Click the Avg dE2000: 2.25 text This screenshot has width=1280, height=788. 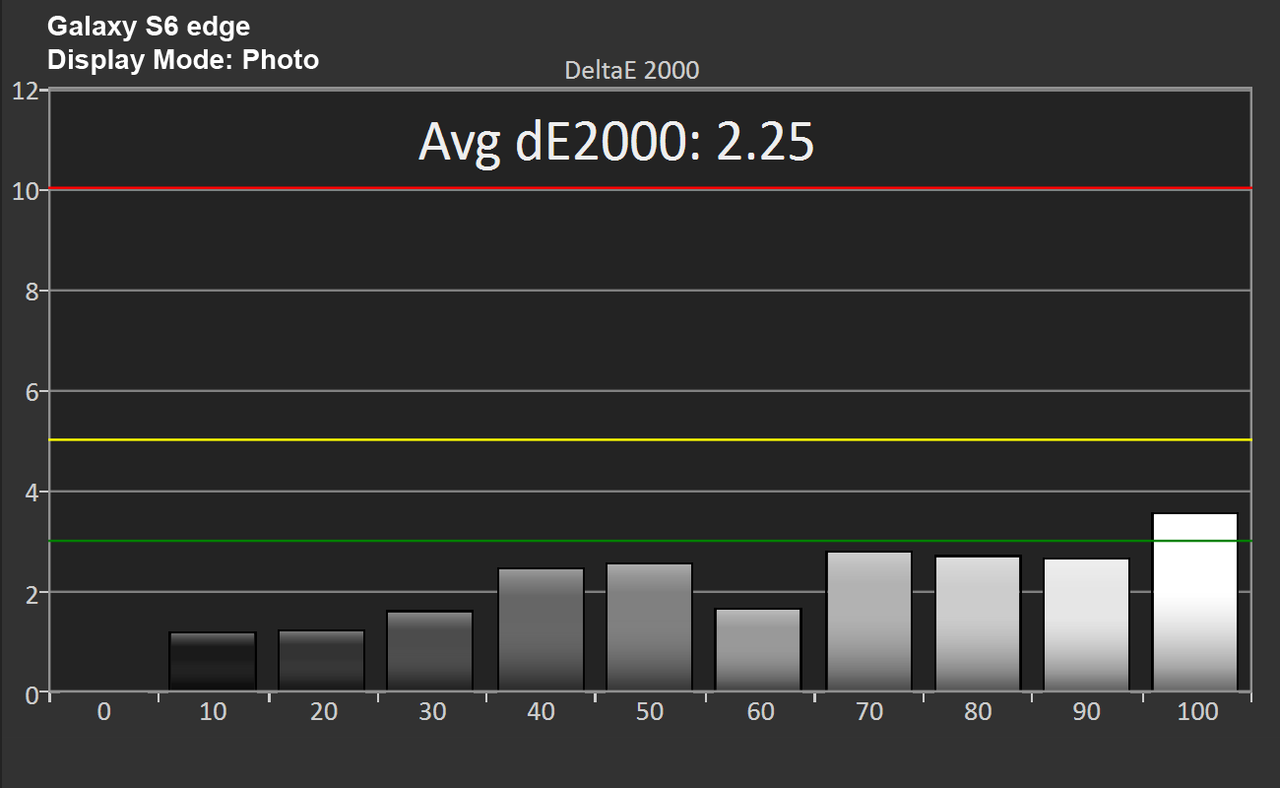[616, 143]
